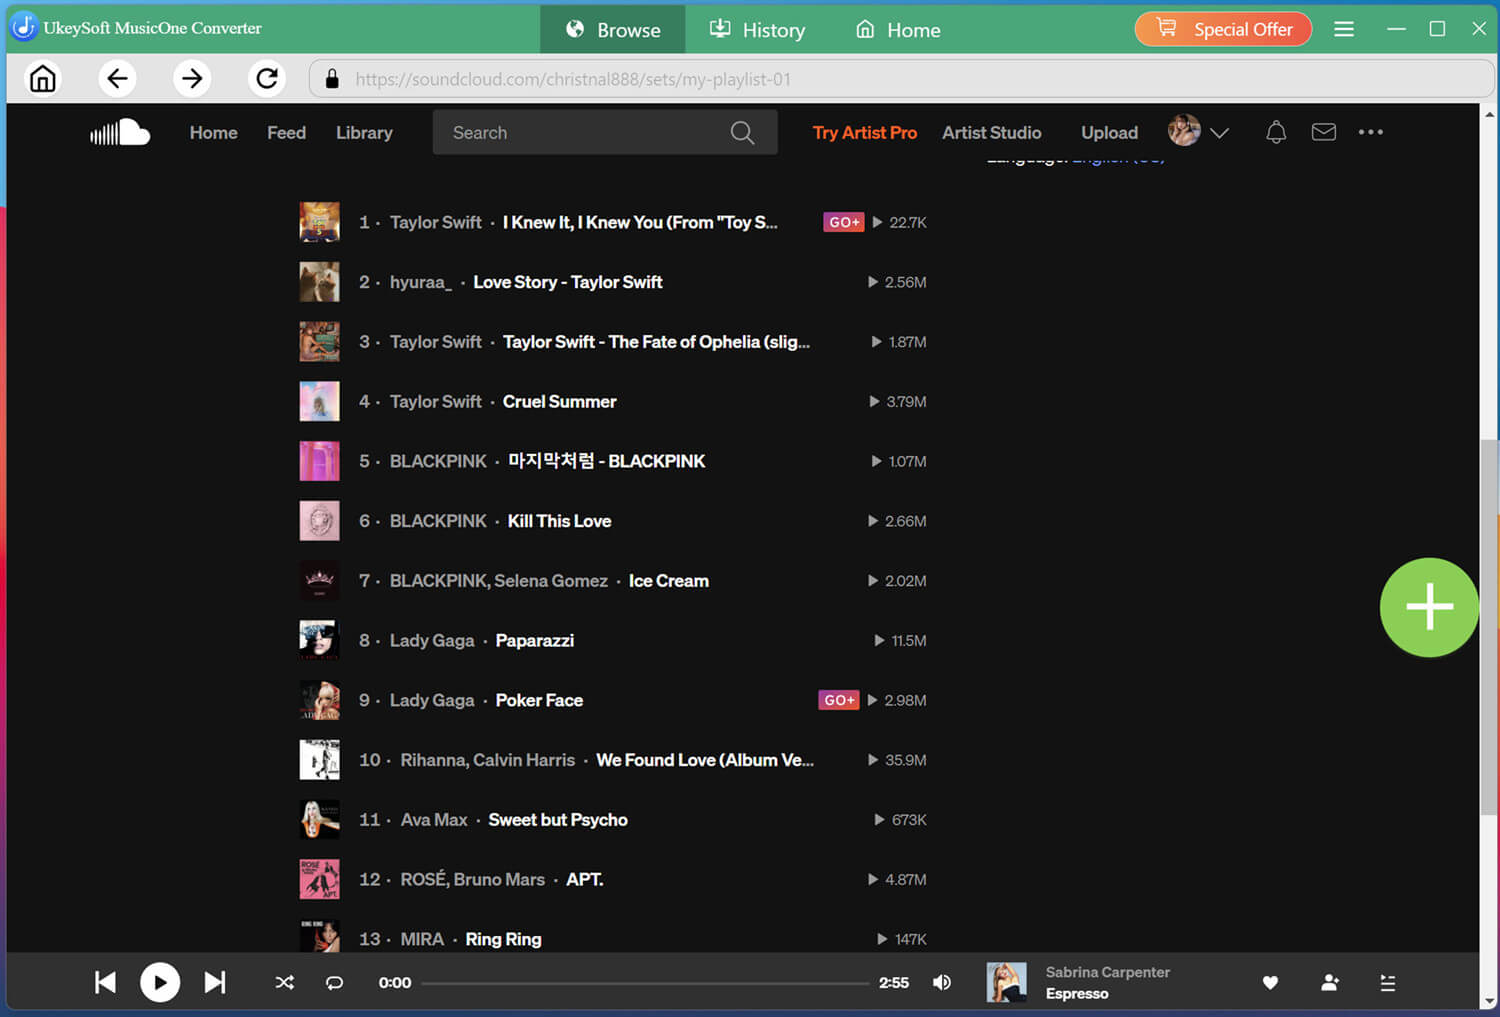
Task: Click the Espresso album art thumbnail
Action: click(x=1006, y=982)
